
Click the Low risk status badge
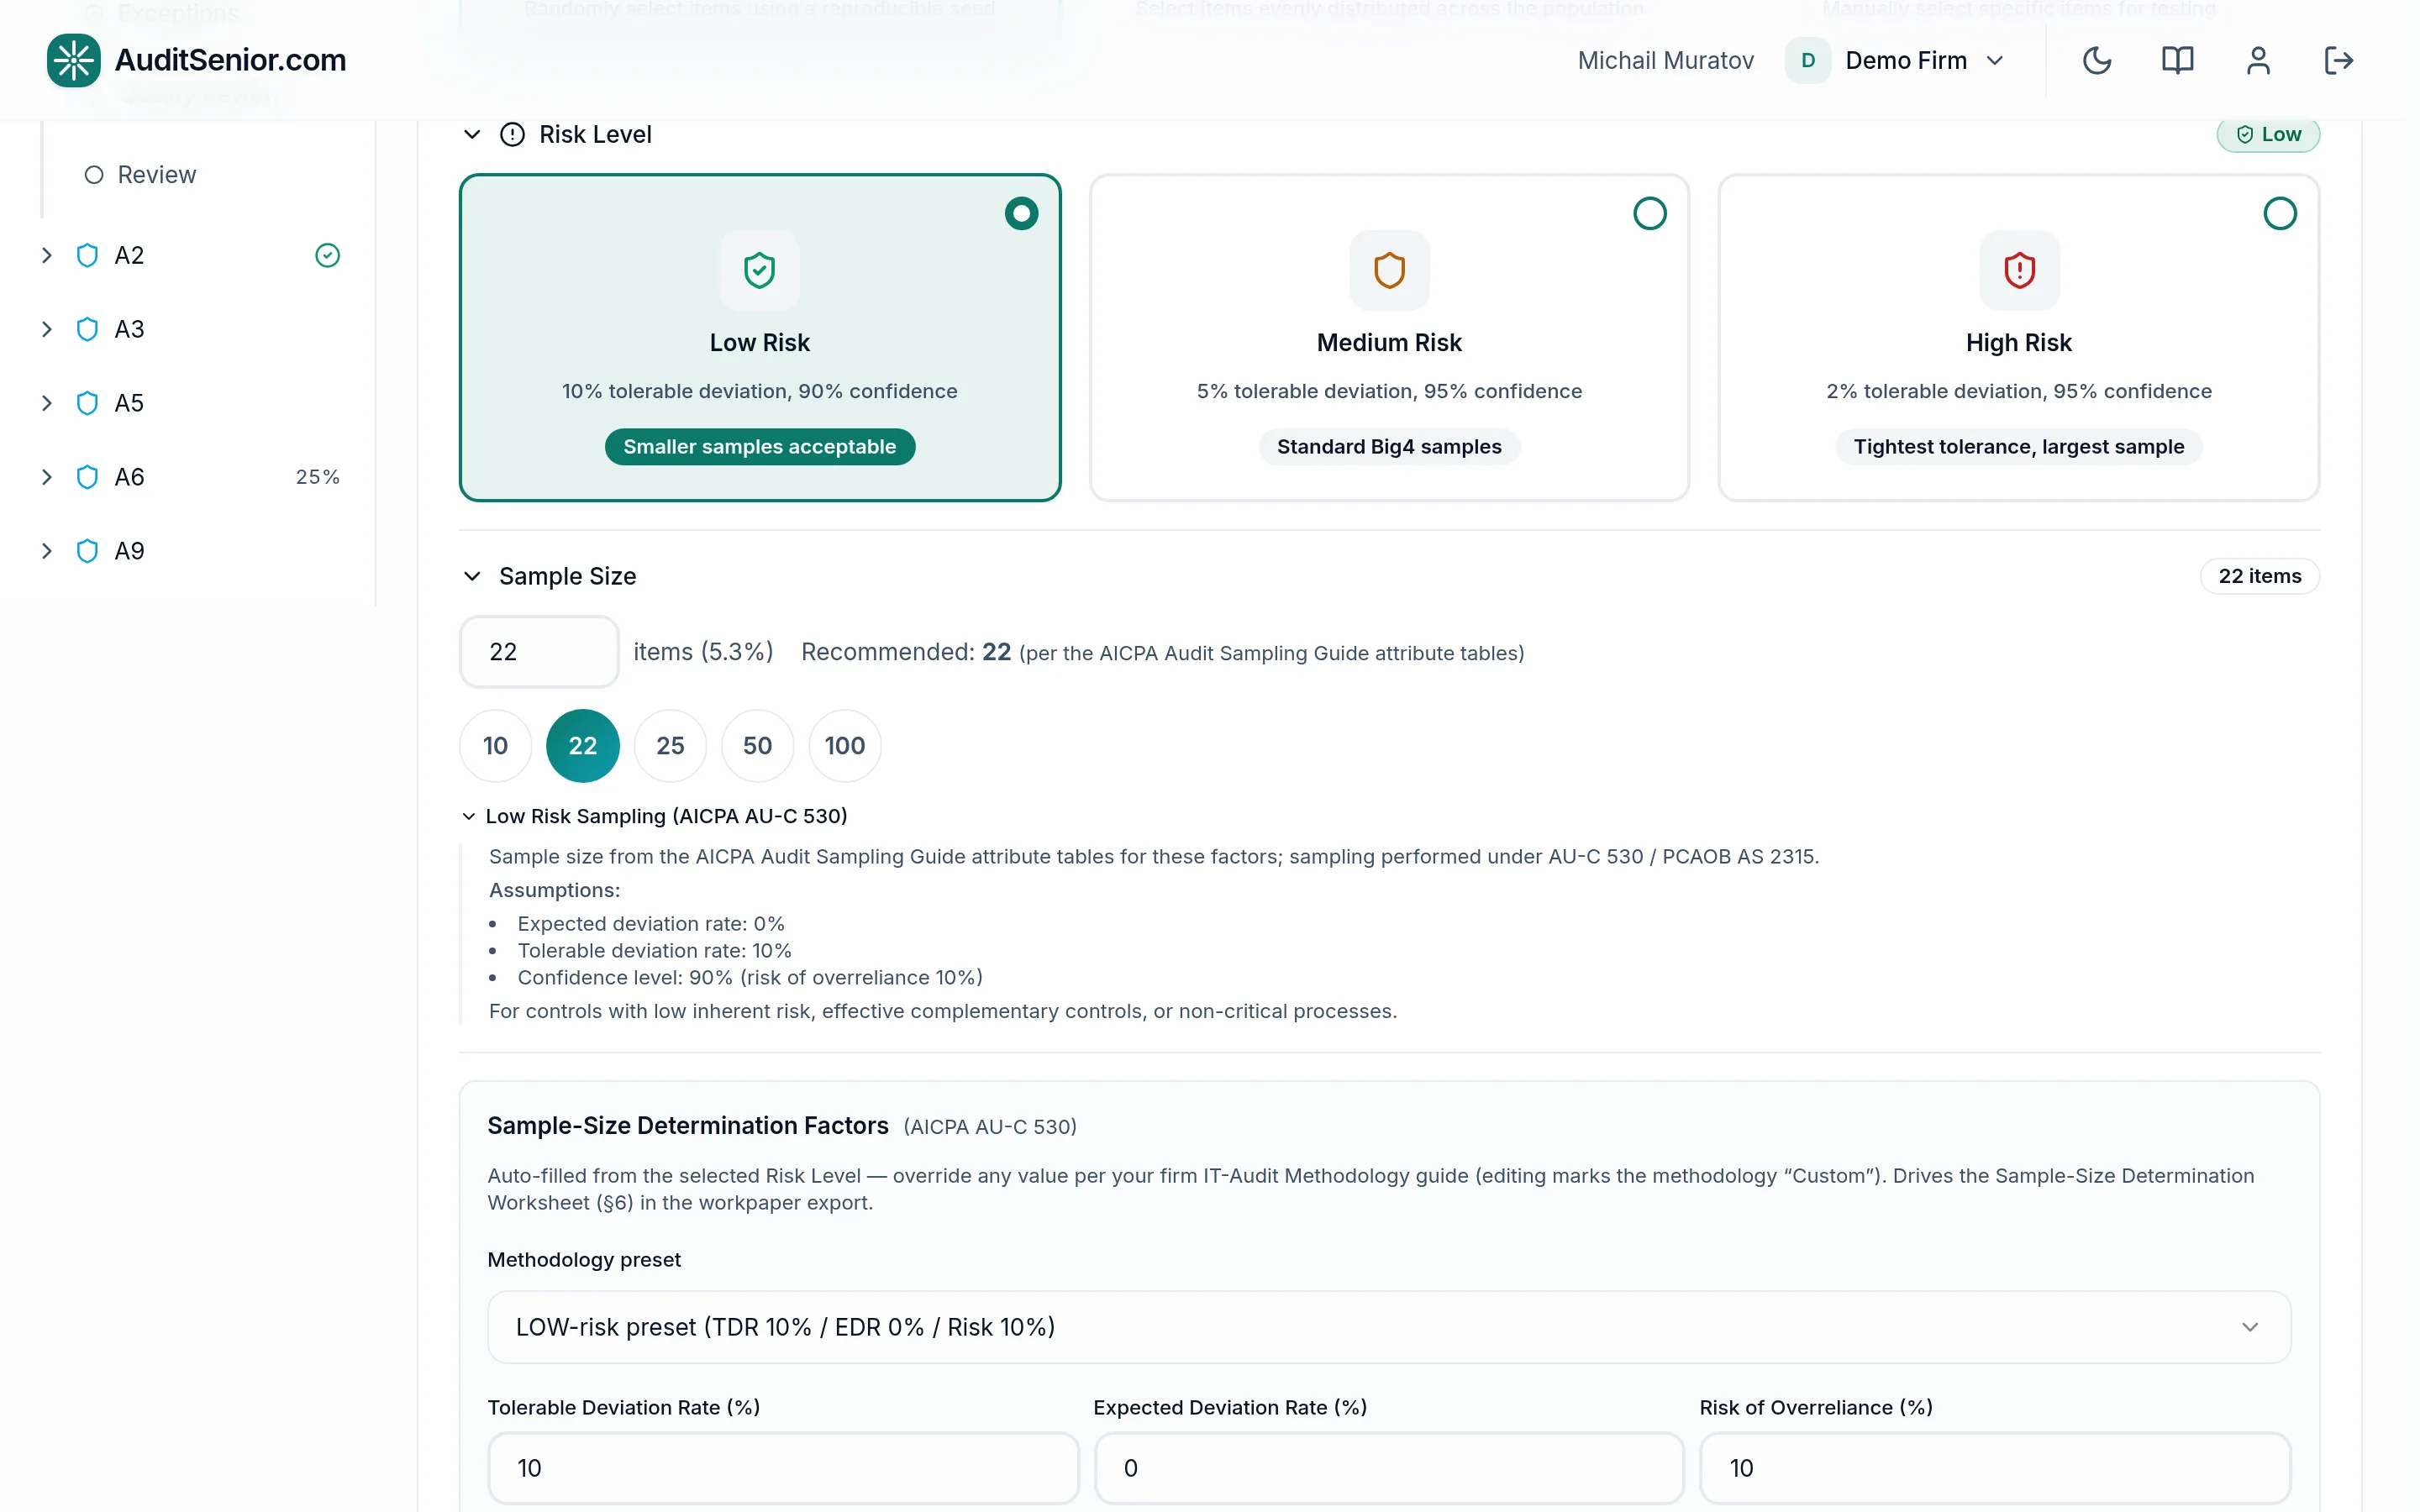(2267, 134)
